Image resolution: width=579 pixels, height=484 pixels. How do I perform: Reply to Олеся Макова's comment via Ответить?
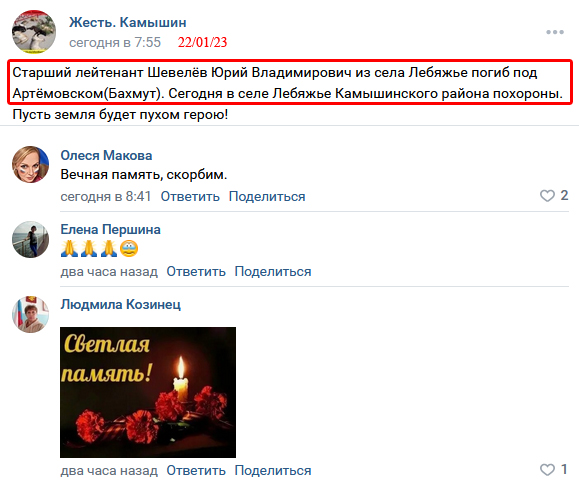pyautogui.click(x=190, y=196)
